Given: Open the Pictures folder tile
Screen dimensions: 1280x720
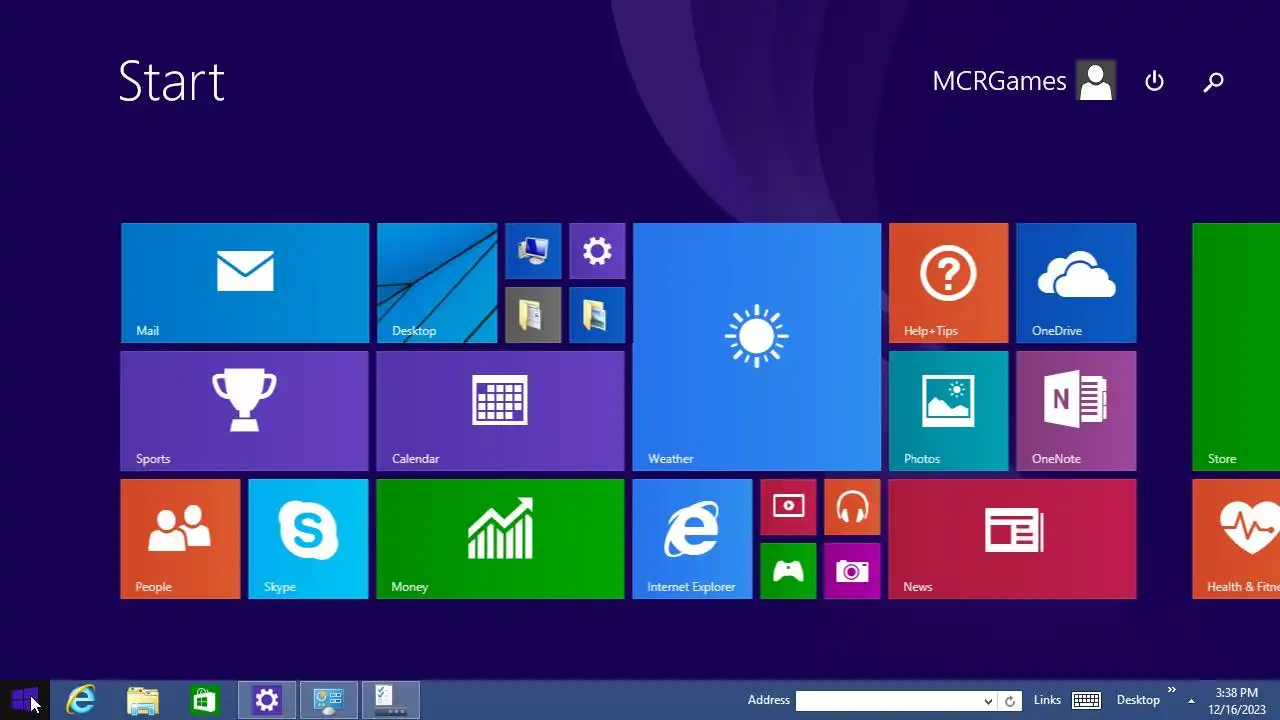Looking at the screenshot, I should (597, 315).
